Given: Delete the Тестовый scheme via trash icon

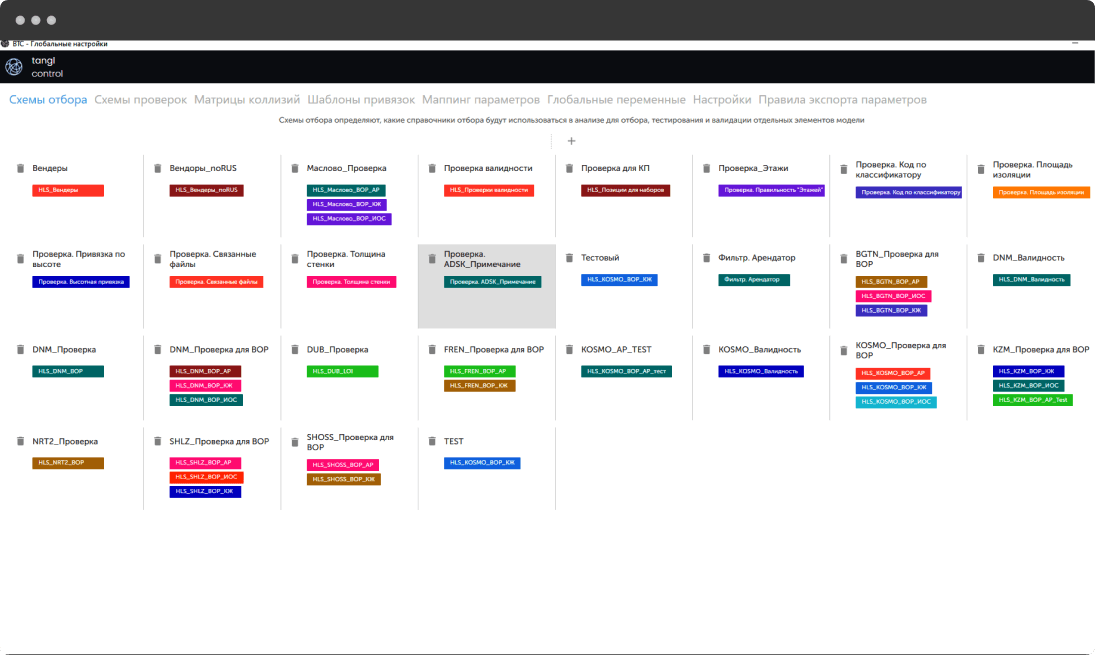Looking at the screenshot, I should (x=569, y=258).
